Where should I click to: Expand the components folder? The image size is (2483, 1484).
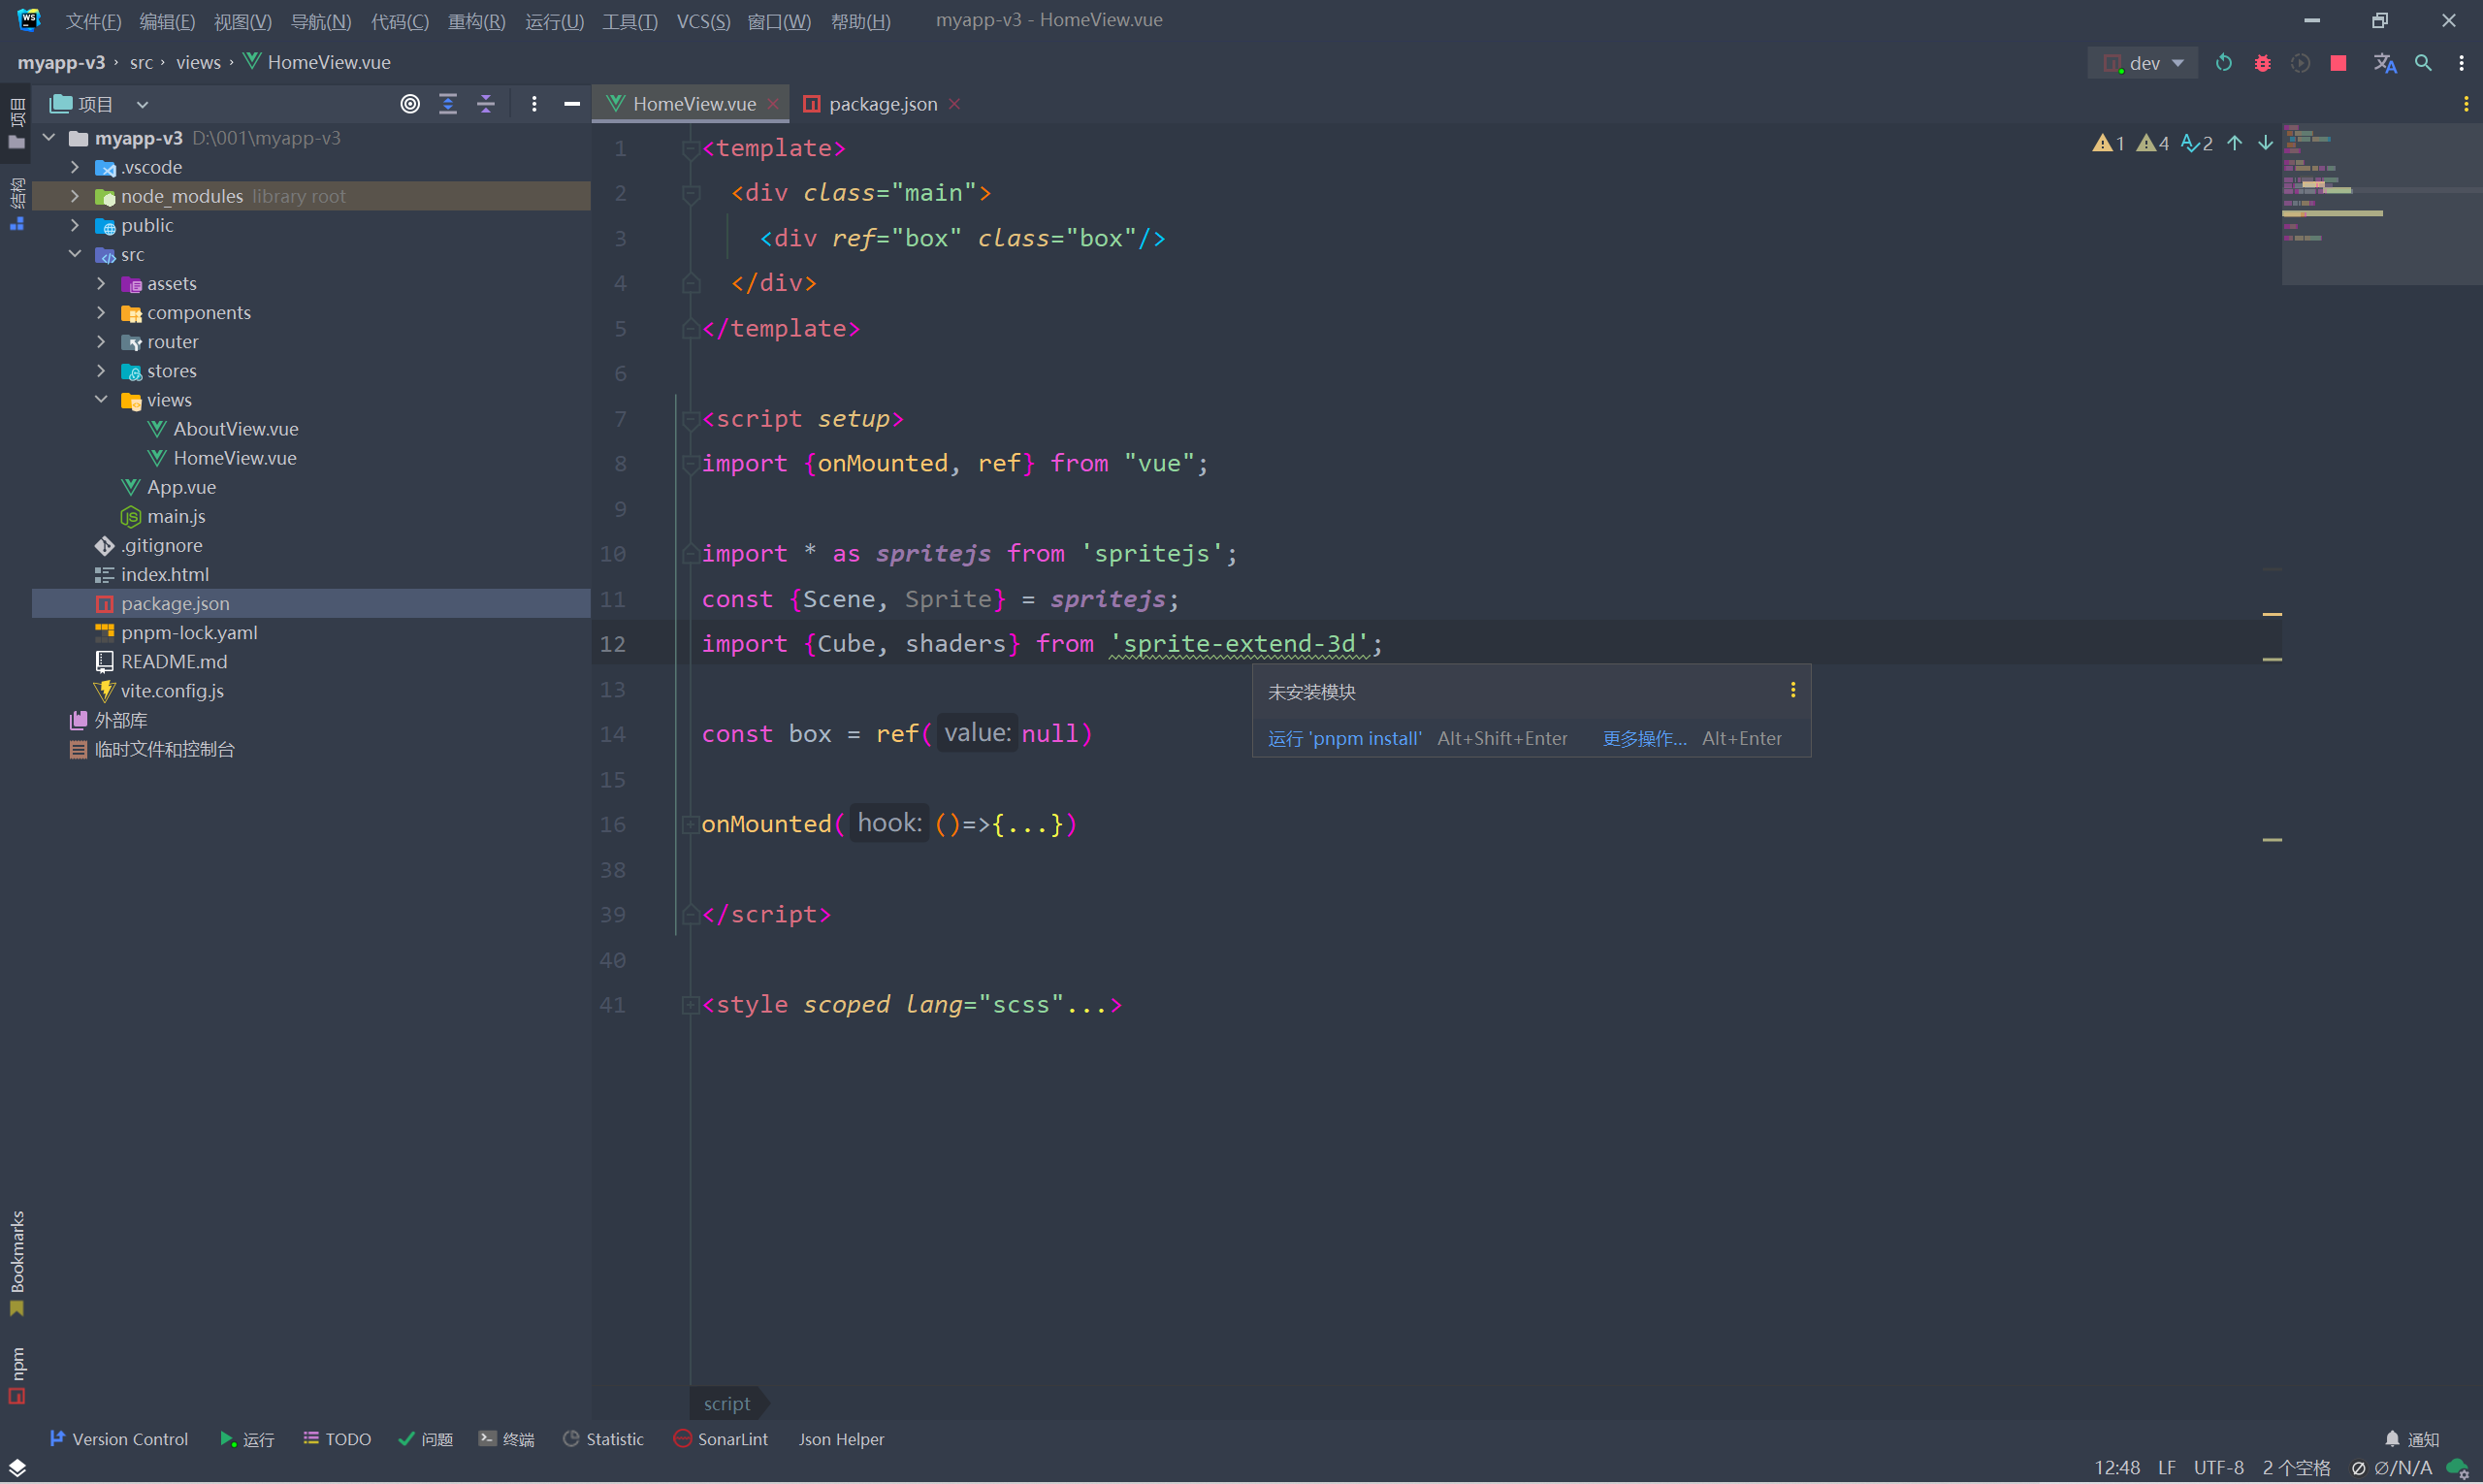point(100,312)
